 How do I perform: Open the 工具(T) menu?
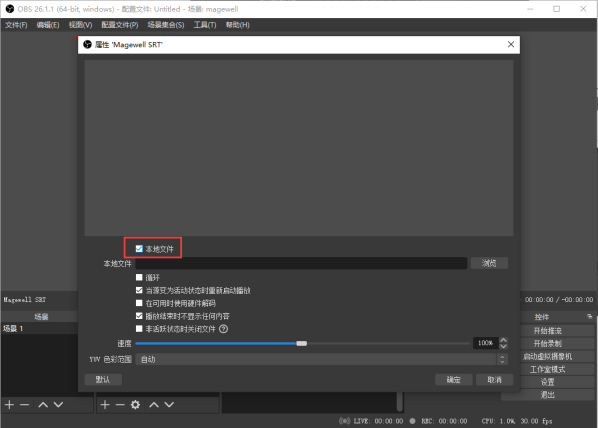click(x=205, y=25)
